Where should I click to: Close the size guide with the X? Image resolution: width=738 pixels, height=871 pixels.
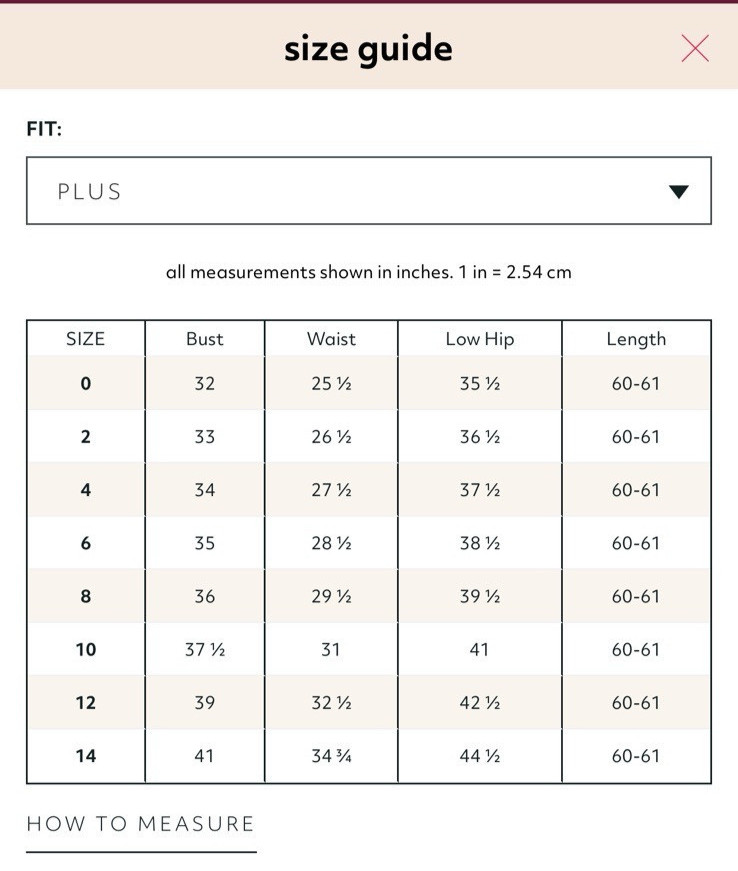click(x=695, y=48)
